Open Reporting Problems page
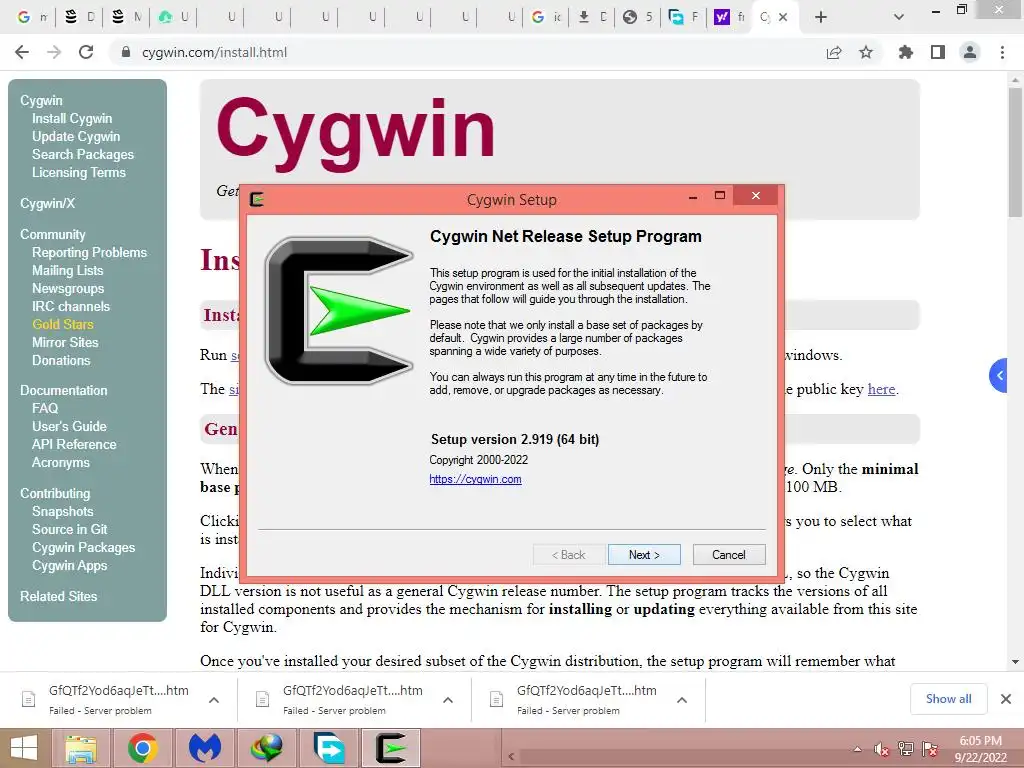This screenshot has width=1024, height=768. [x=89, y=252]
